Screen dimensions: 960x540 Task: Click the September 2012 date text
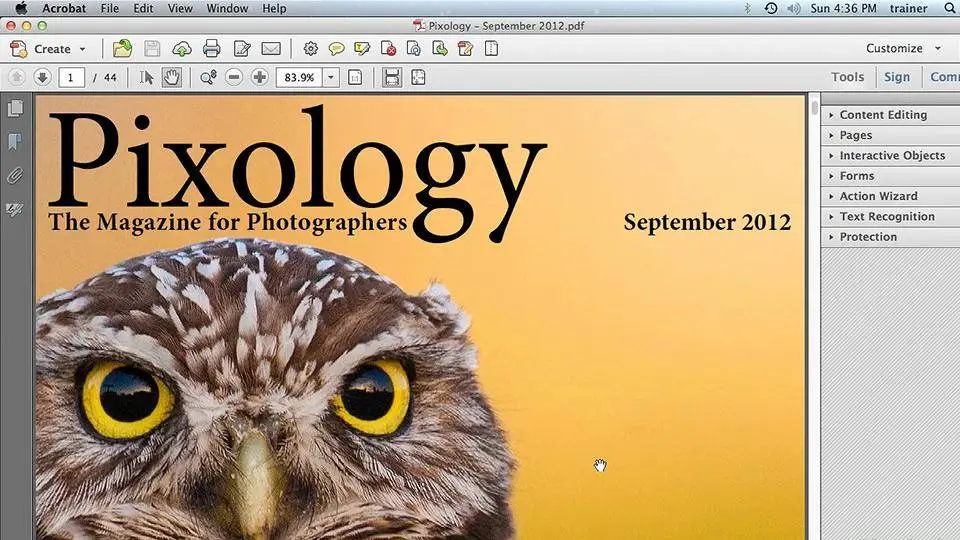click(707, 222)
